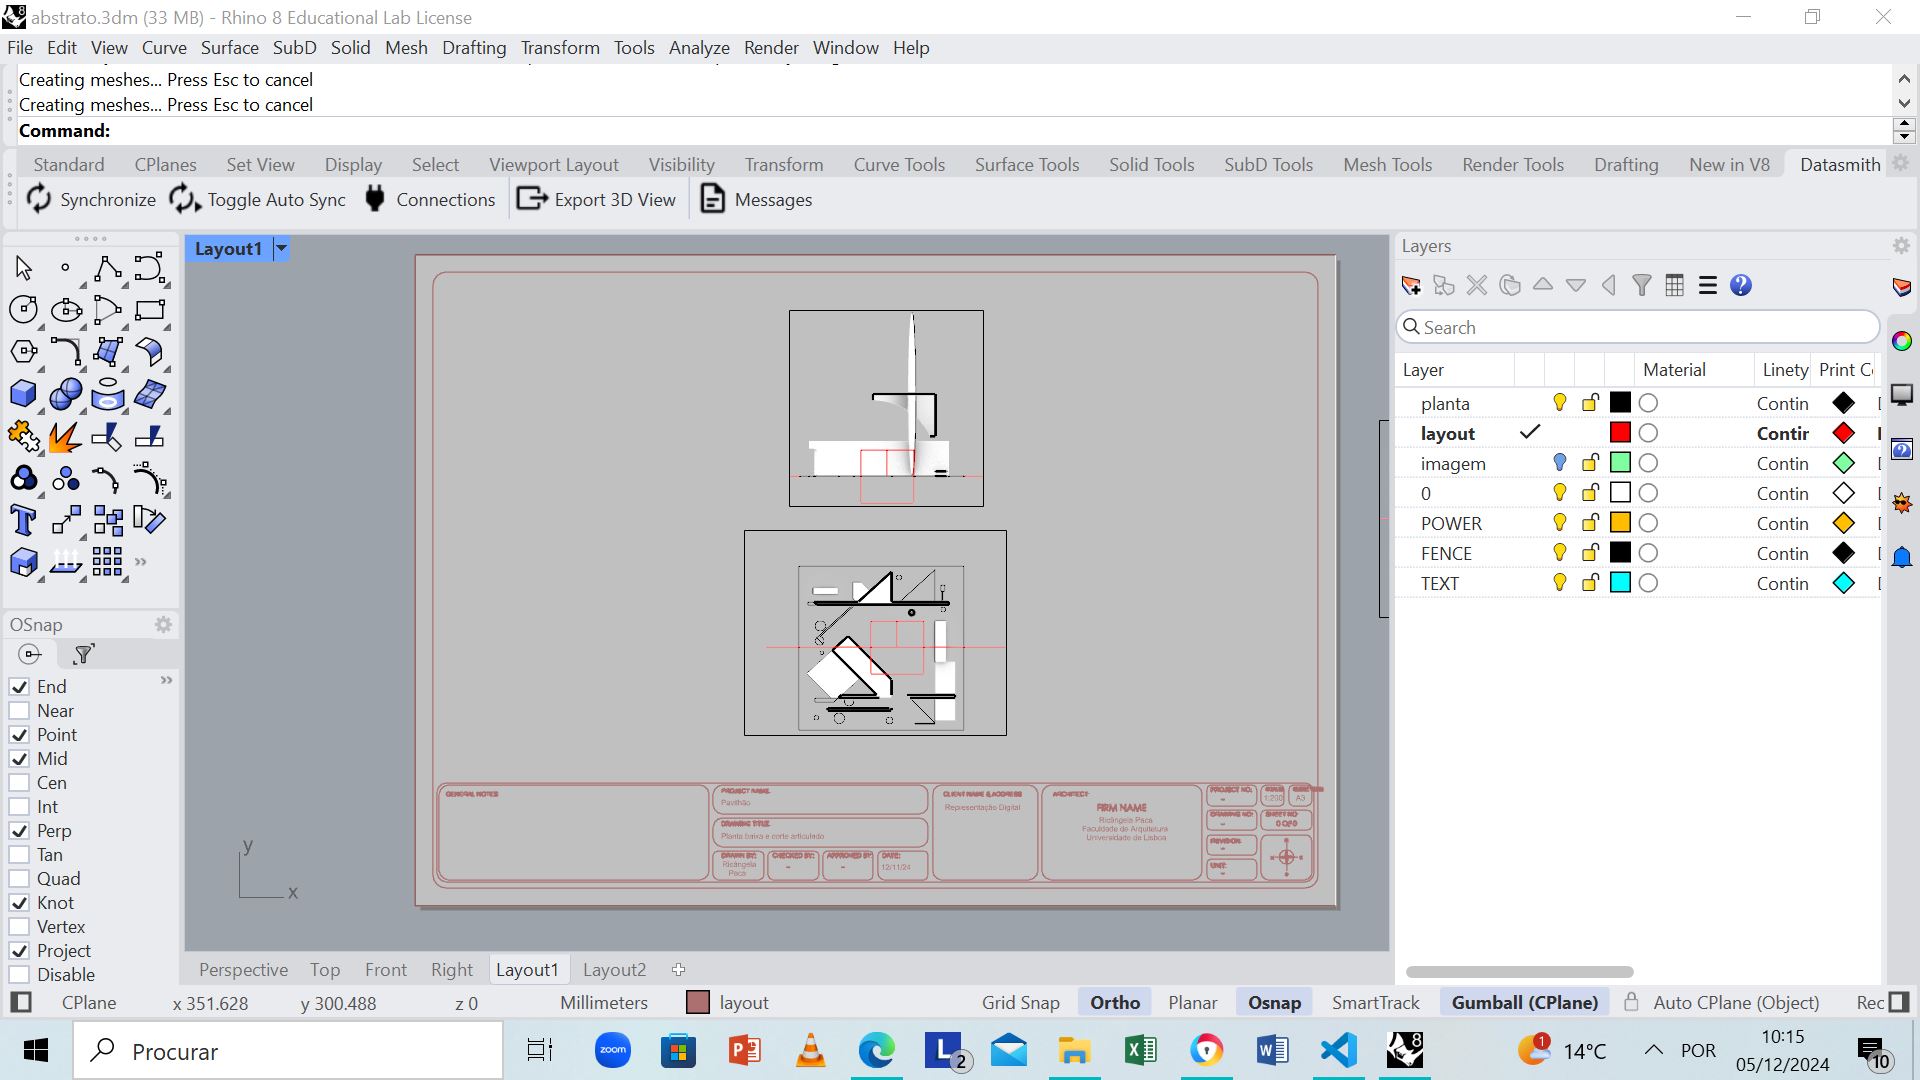Click the TEXT layer cyan print color diamond
Image resolution: width=1920 pixels, height=1080 pixels.
point(1843,583)
